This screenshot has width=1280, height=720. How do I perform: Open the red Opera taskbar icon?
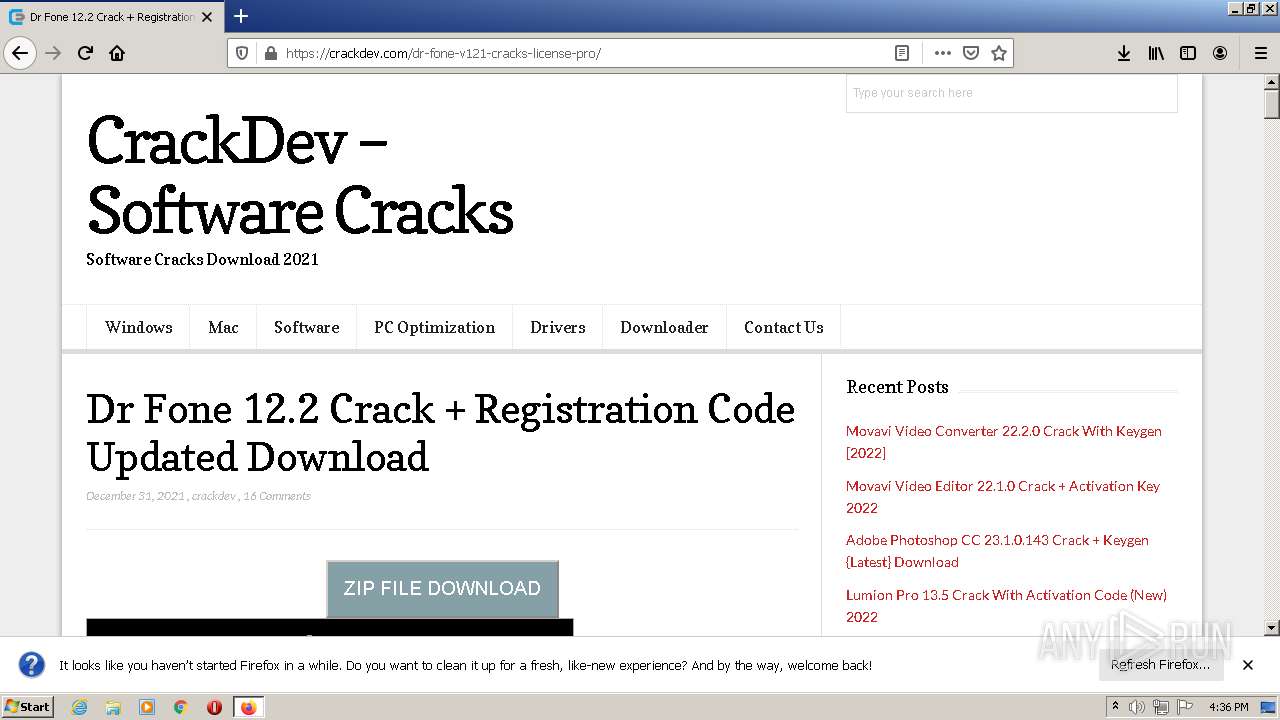[x=214, y=707]
